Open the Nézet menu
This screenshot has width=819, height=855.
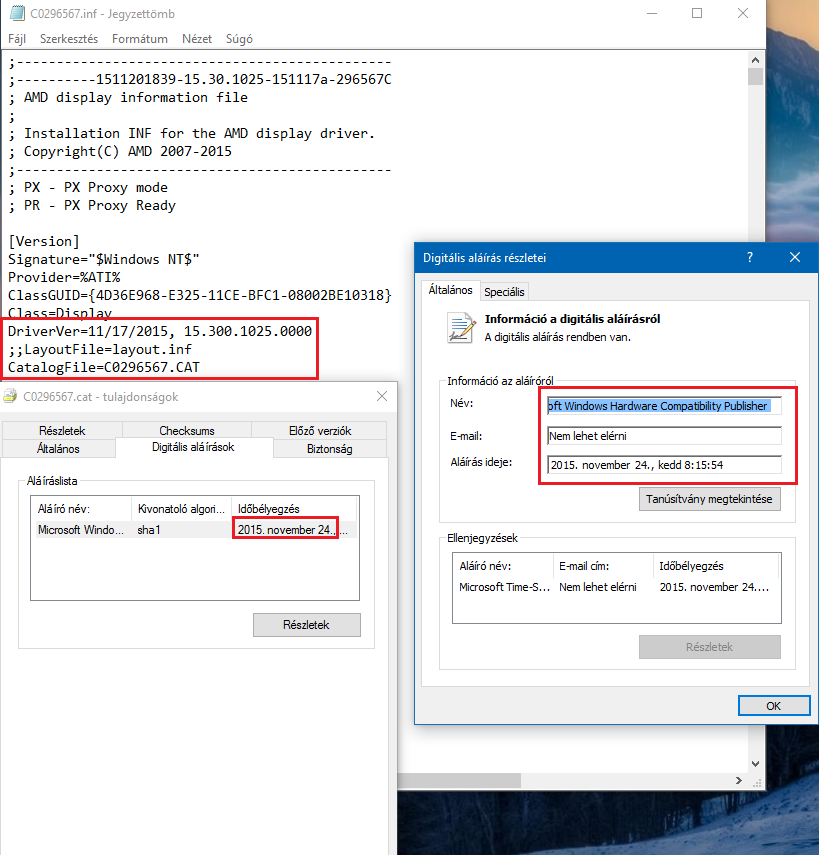(197, 39)
